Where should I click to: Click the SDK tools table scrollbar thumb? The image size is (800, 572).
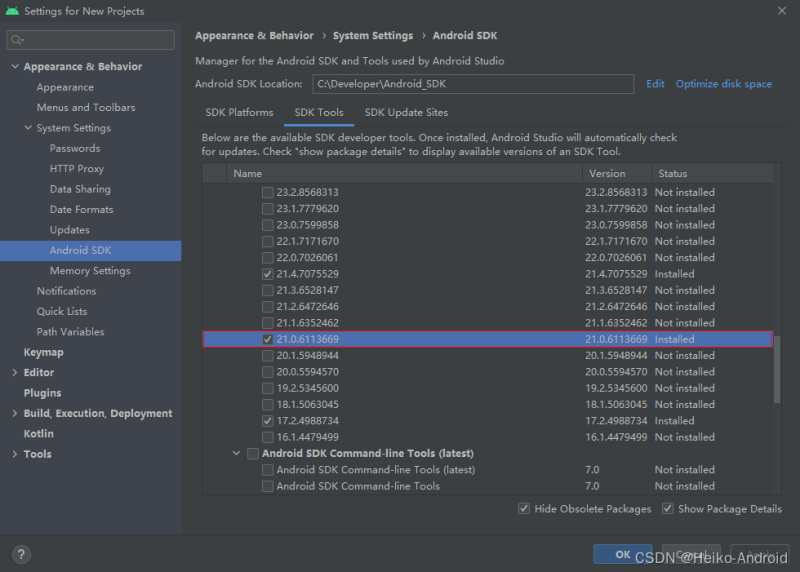click(x=777, y=369)
